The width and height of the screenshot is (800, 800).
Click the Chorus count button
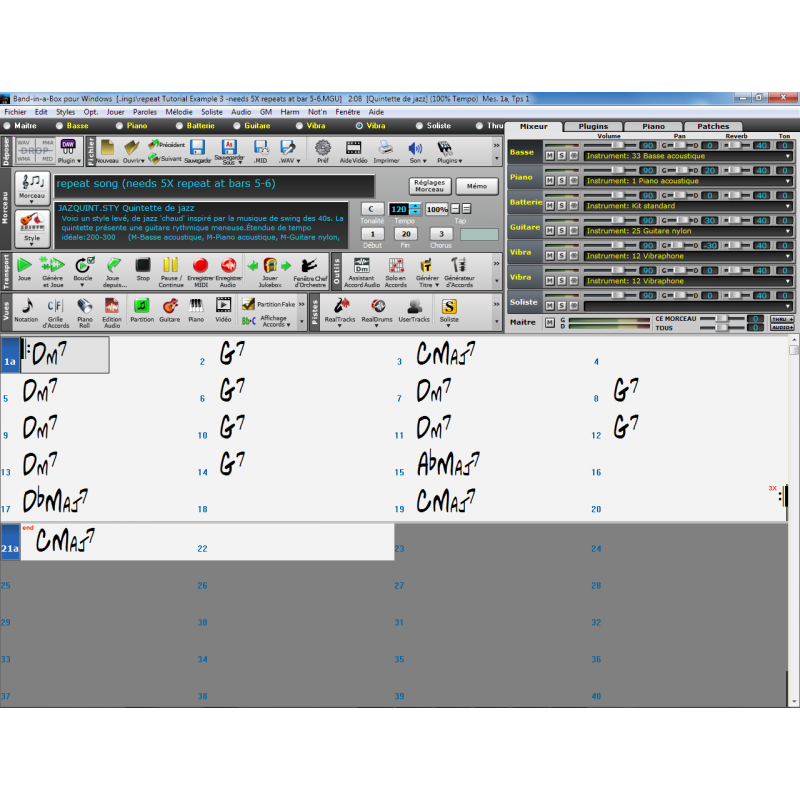(441, 234)
